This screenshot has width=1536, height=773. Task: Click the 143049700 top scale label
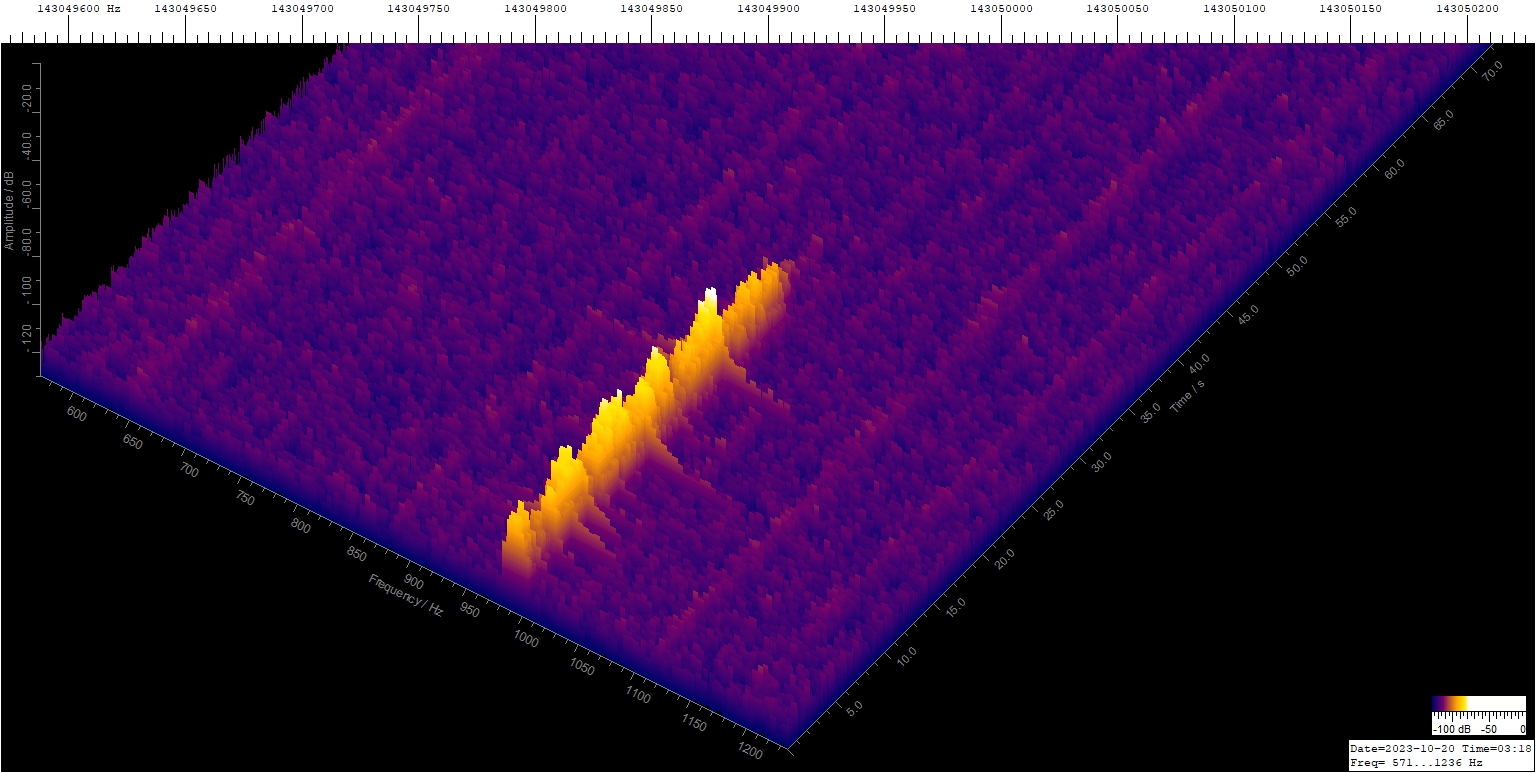[x=302, y=8]
